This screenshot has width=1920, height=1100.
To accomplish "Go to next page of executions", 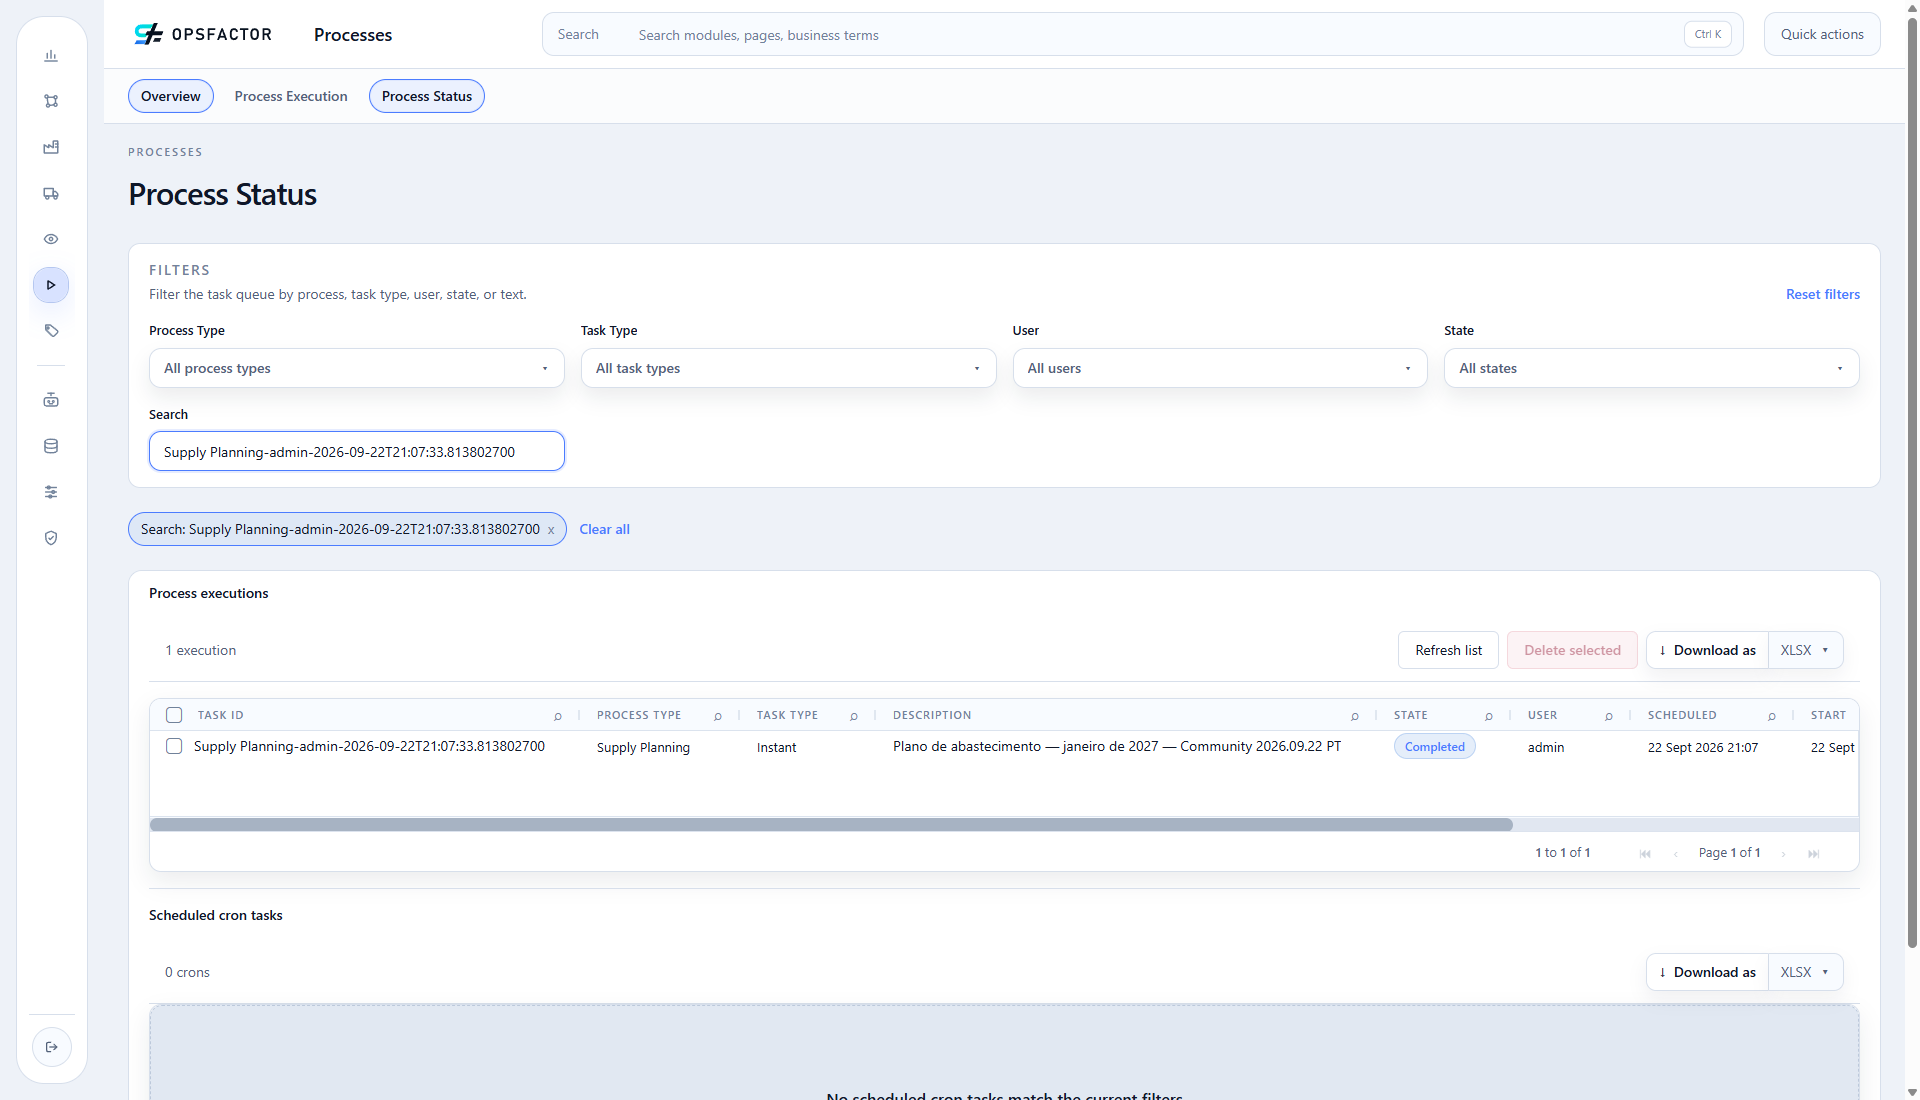I will pos(1783,853).
